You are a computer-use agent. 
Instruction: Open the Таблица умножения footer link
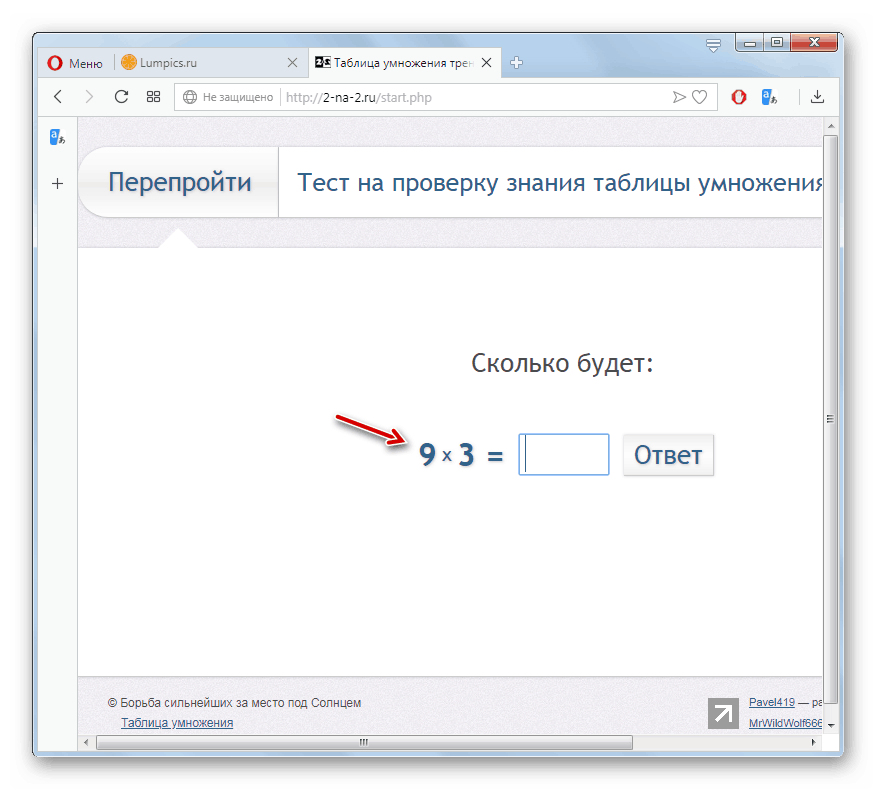[177, 722]
